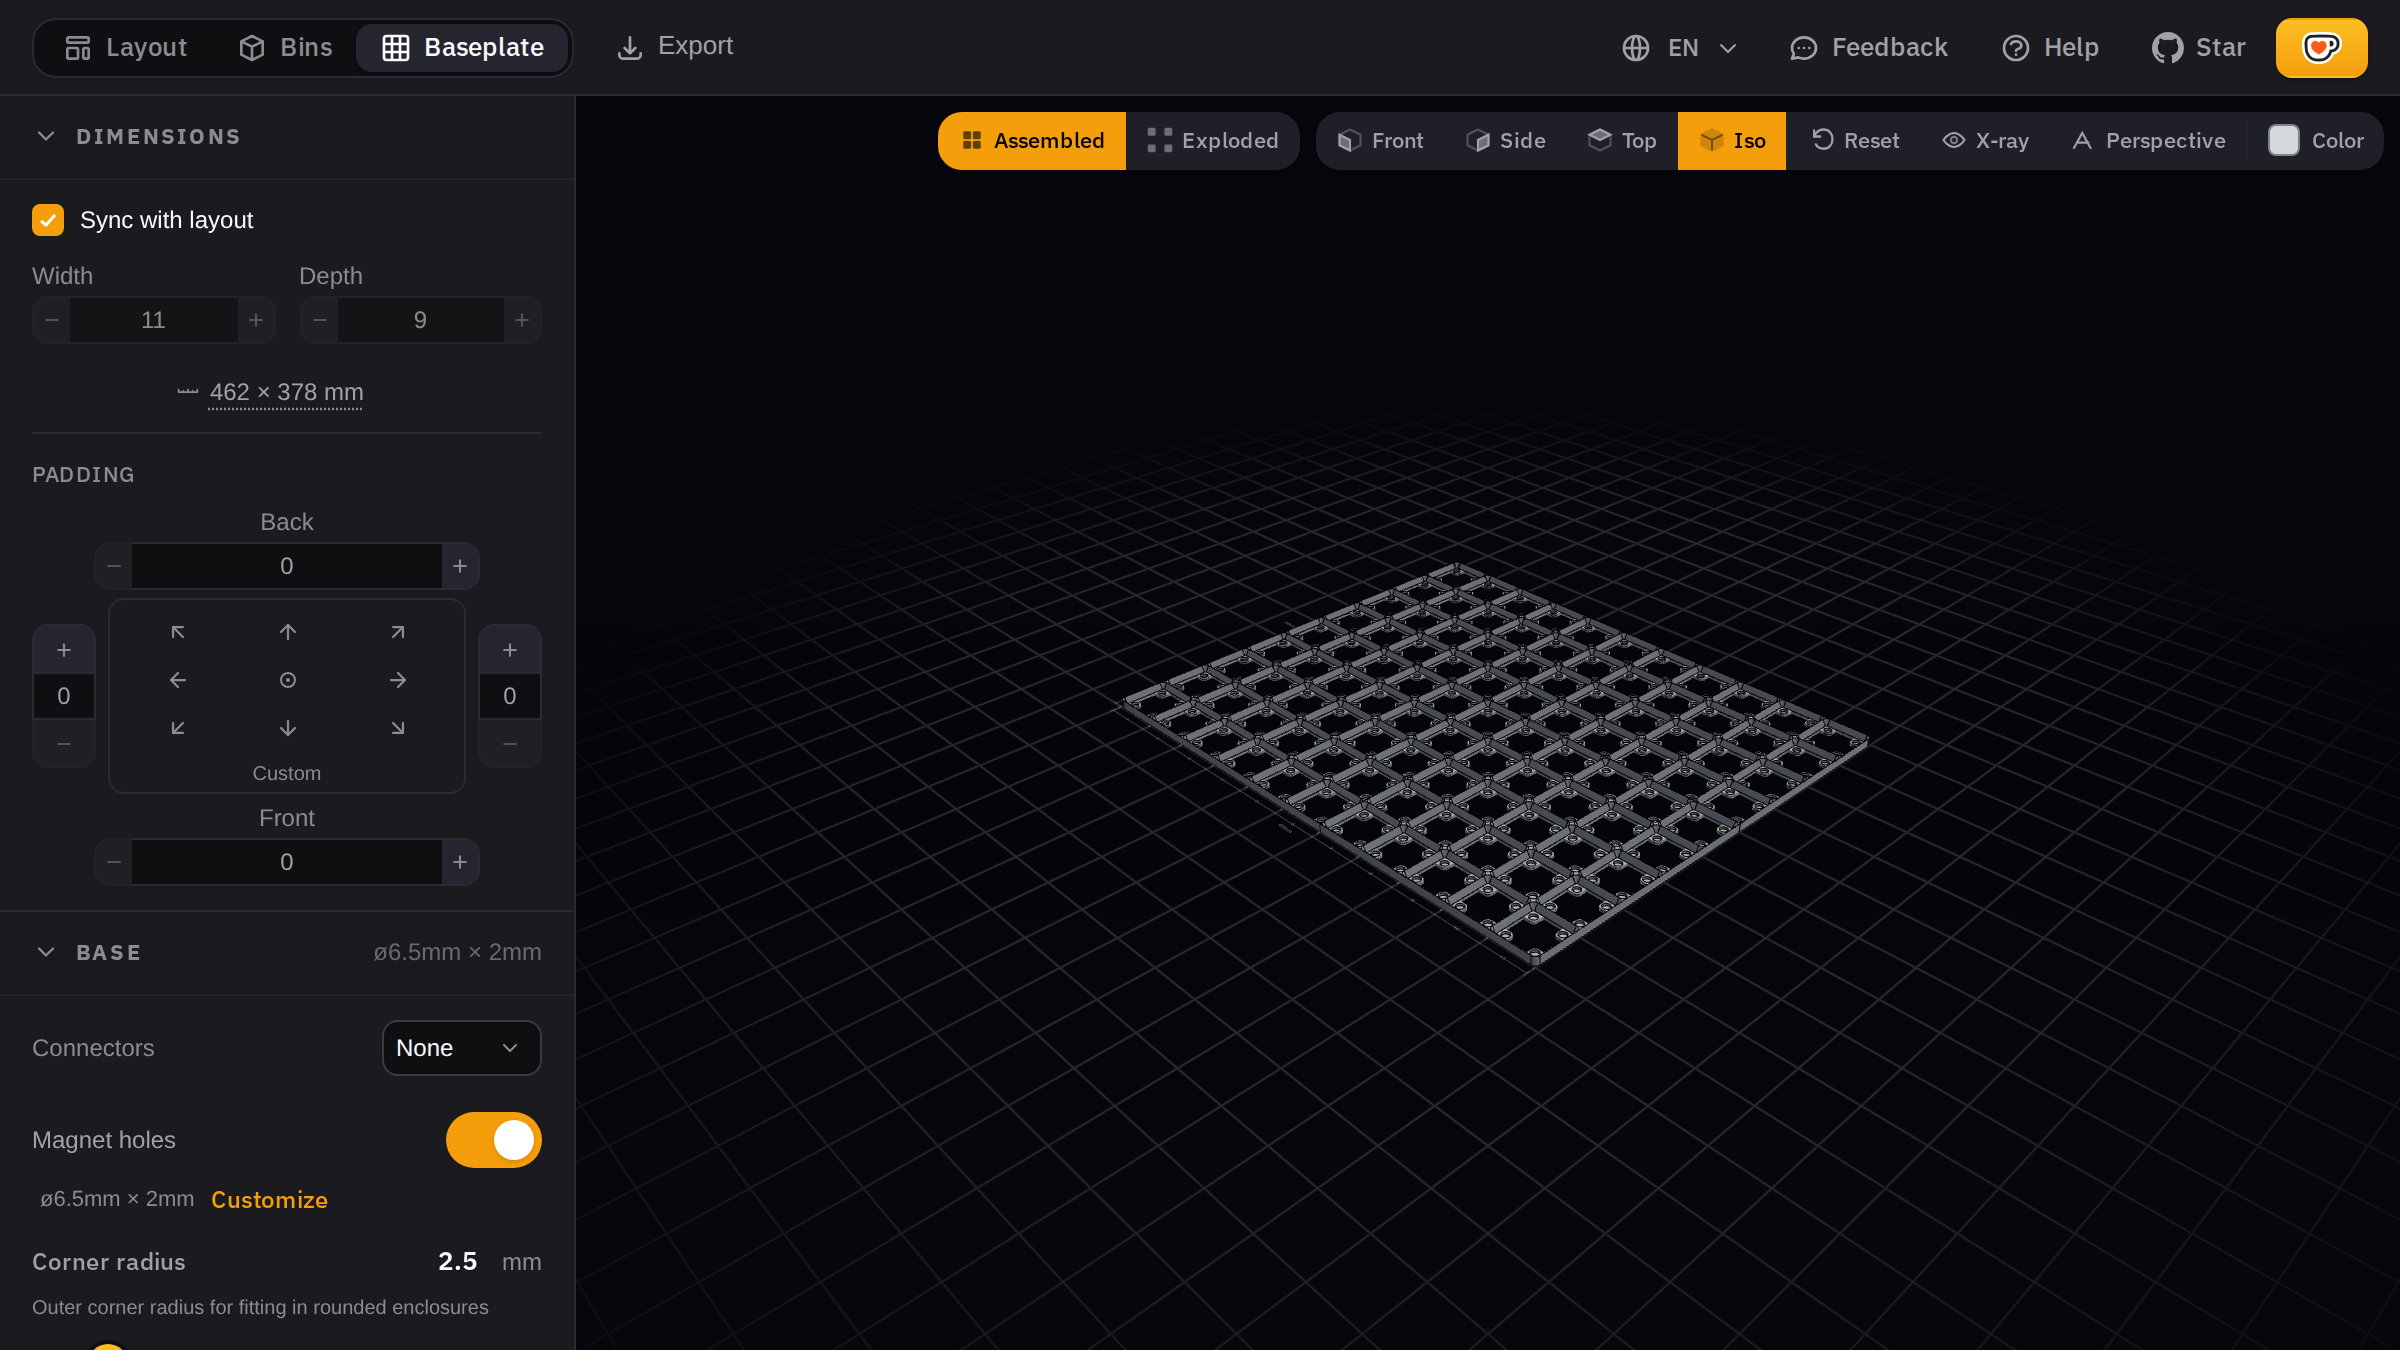Image resolution: width=2400 pixels, height=1350 pixels.
Task: Open the Export menu
Action: click(675, 46)
